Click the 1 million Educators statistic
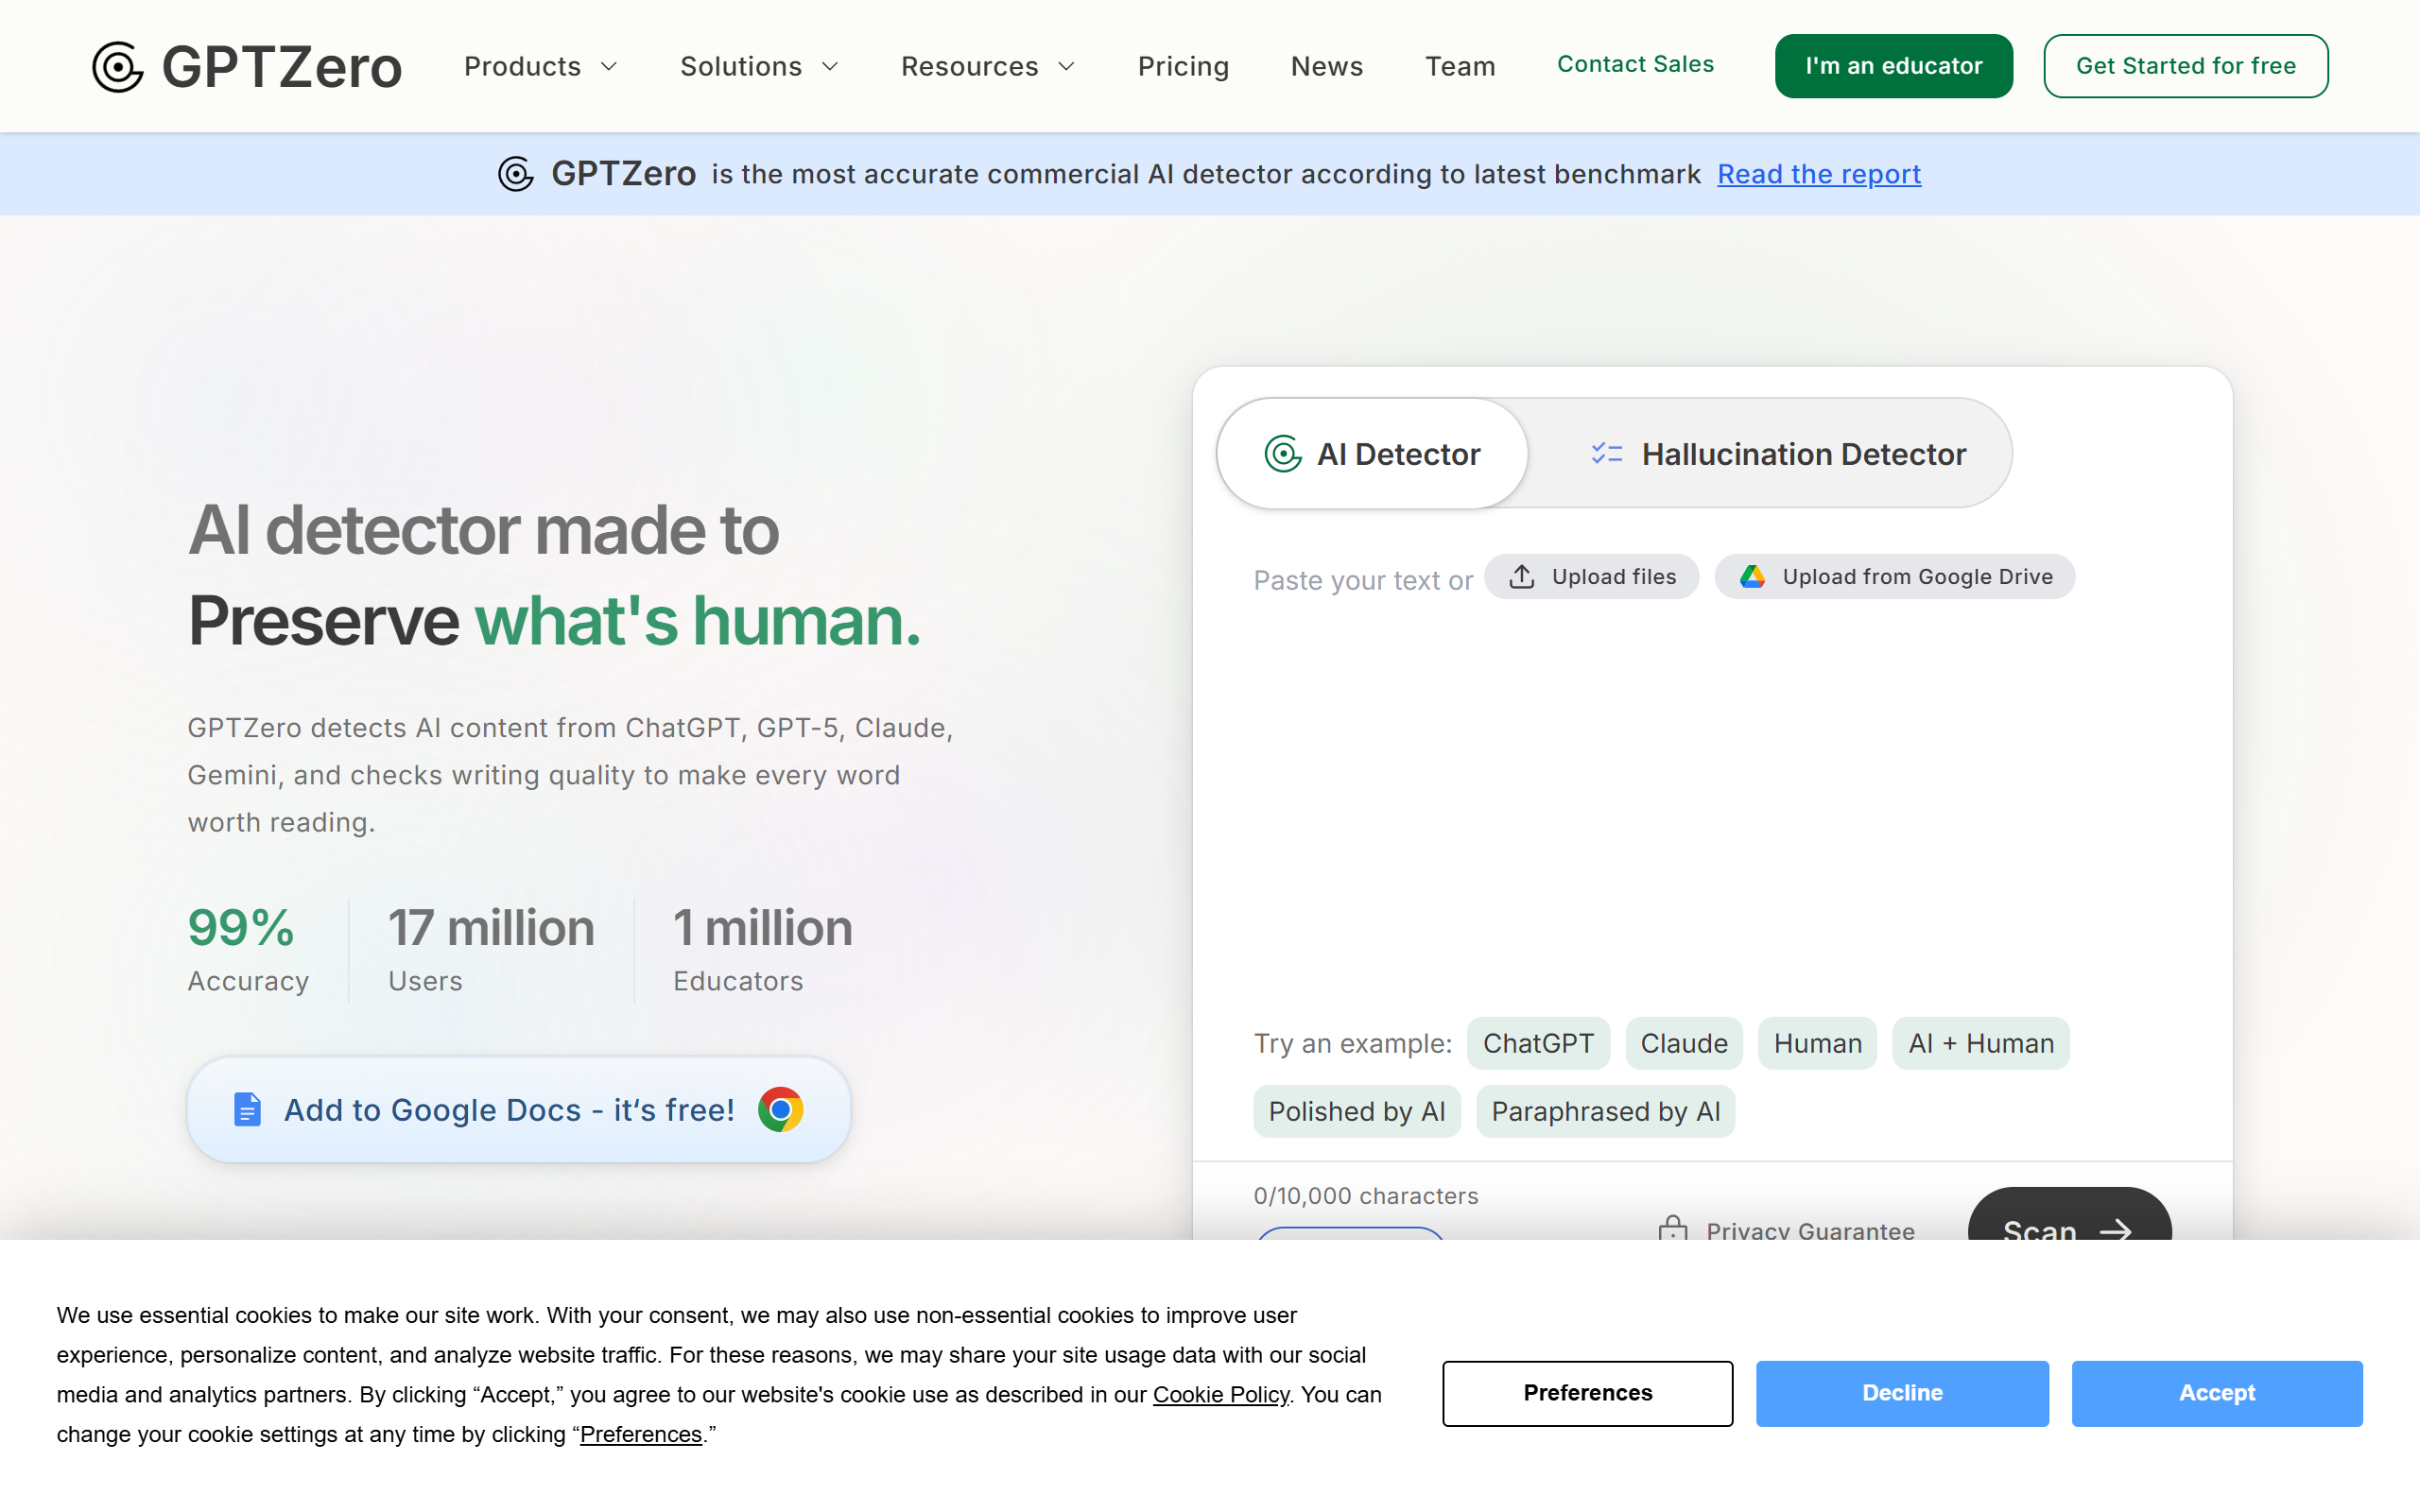 [763, 949]
